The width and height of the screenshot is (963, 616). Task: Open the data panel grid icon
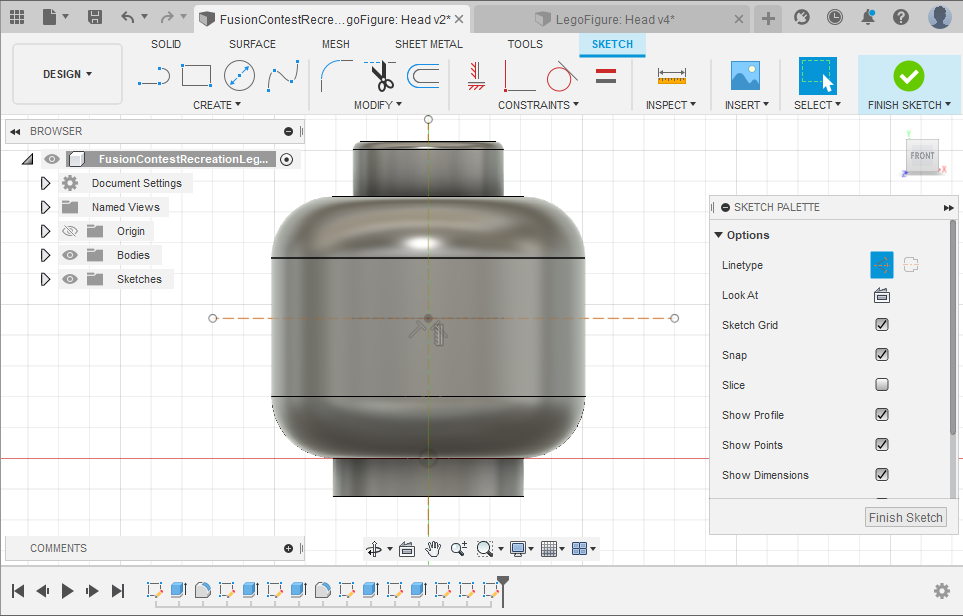click(x=17, y=17)
